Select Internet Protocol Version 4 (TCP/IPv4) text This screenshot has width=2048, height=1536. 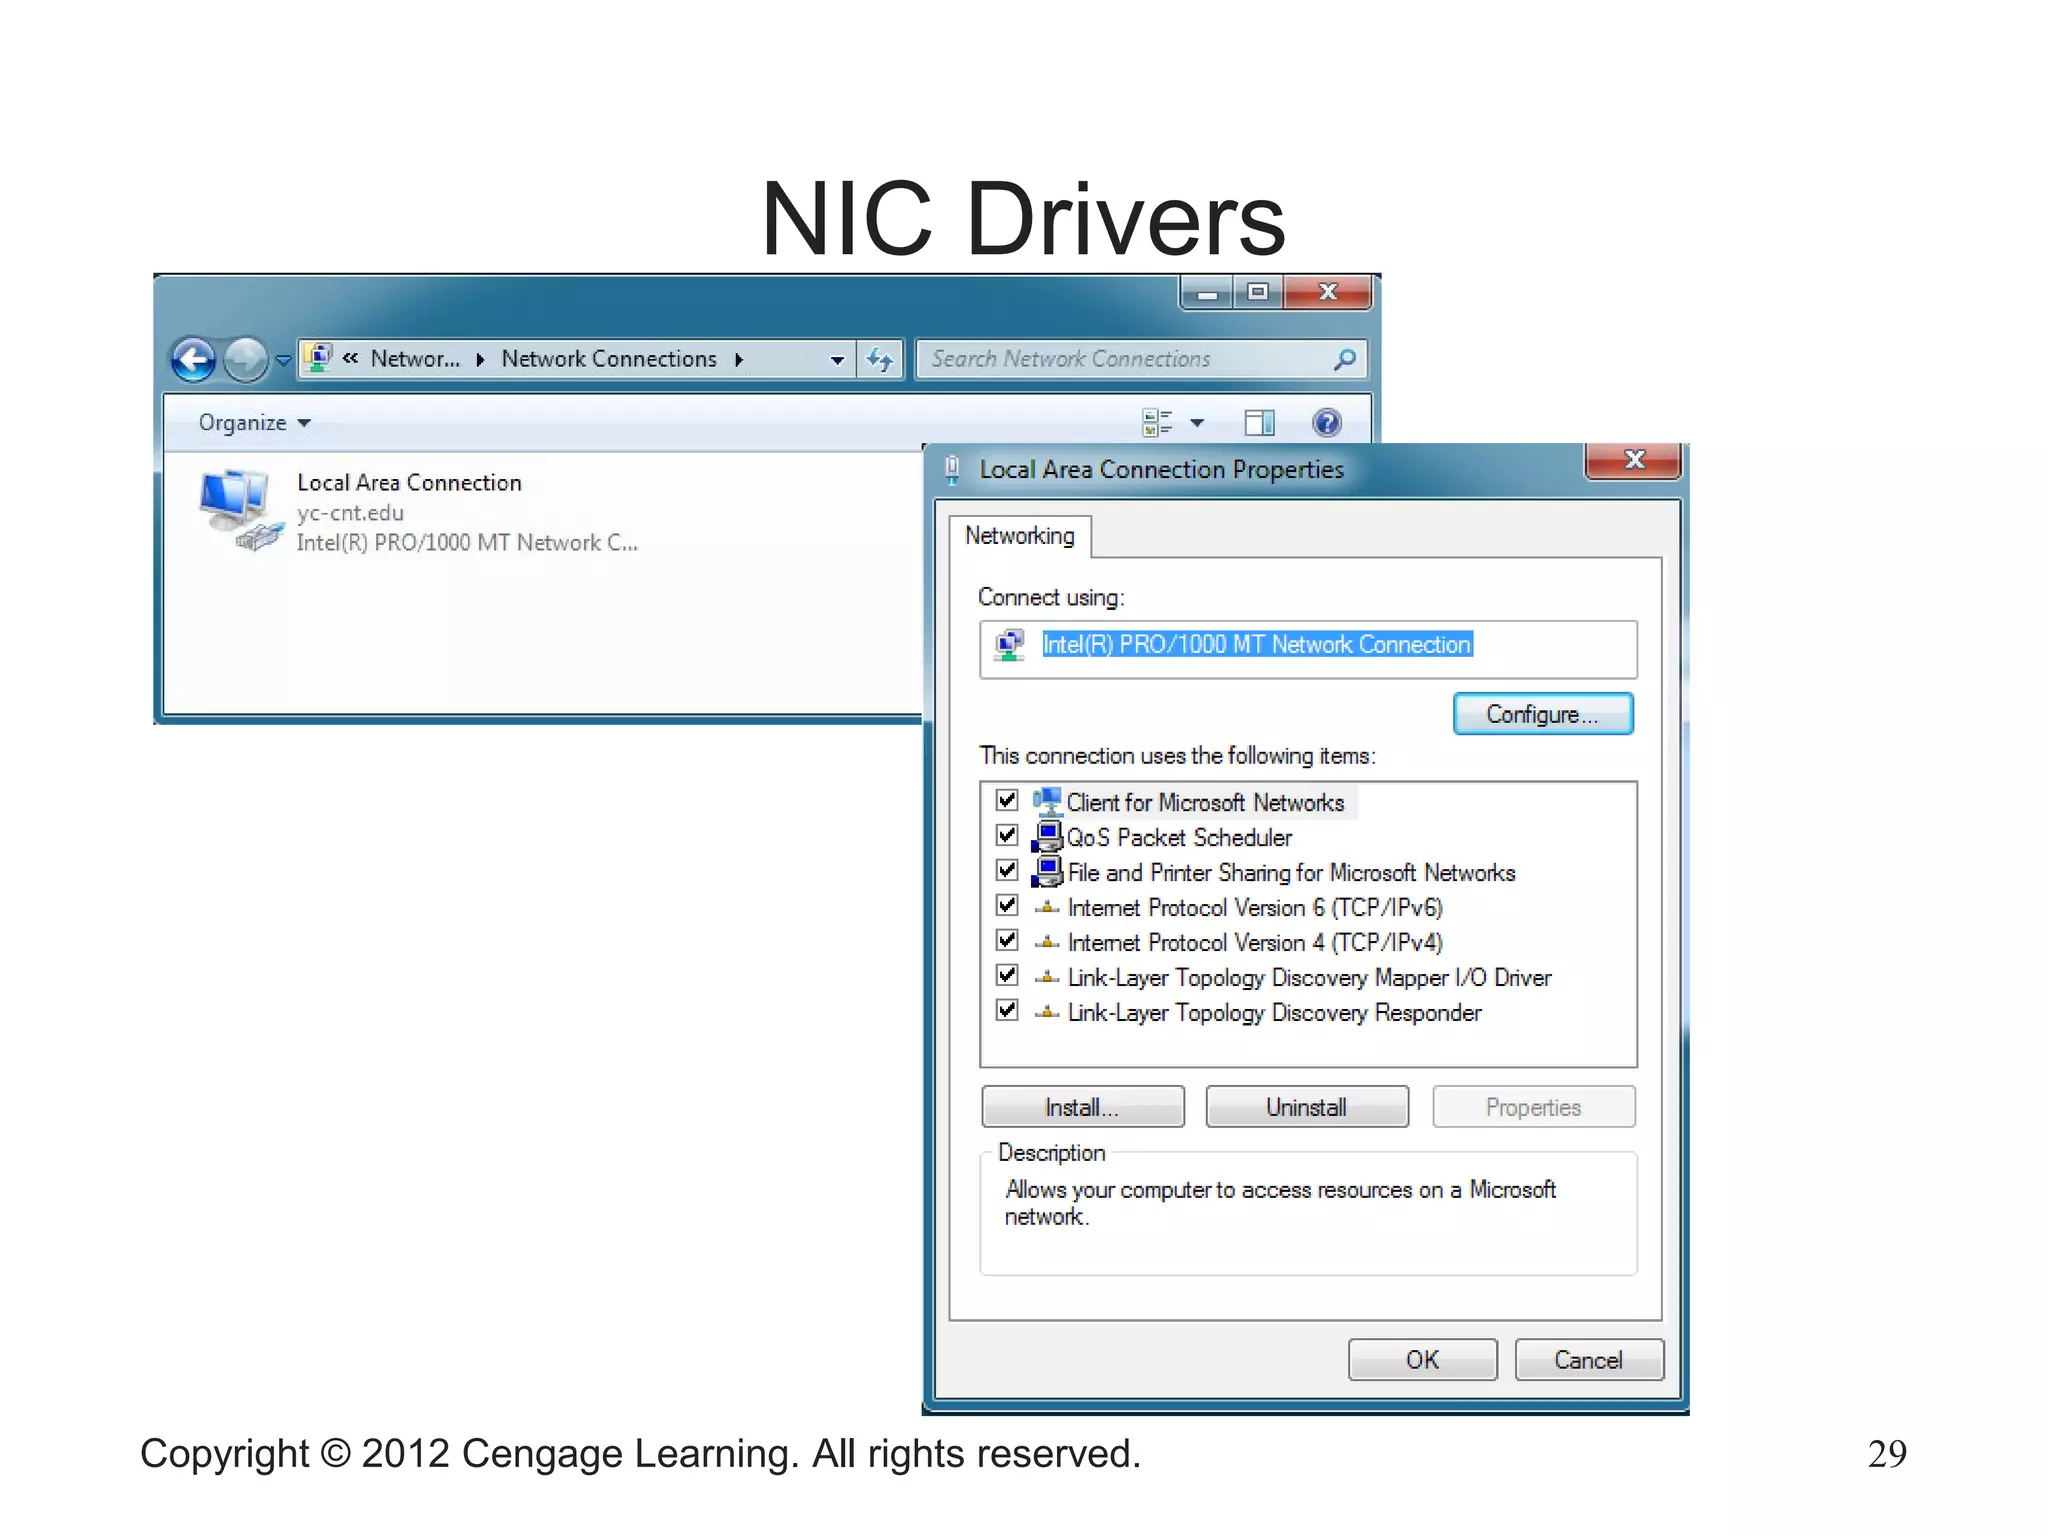pyautogui.click(x=1255, y=943)
